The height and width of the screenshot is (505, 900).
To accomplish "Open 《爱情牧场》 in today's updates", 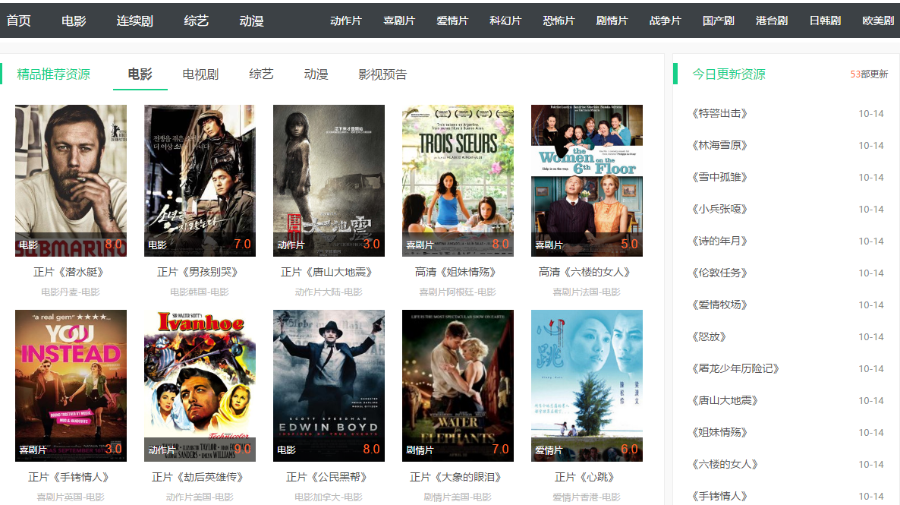I will (720, 305).
